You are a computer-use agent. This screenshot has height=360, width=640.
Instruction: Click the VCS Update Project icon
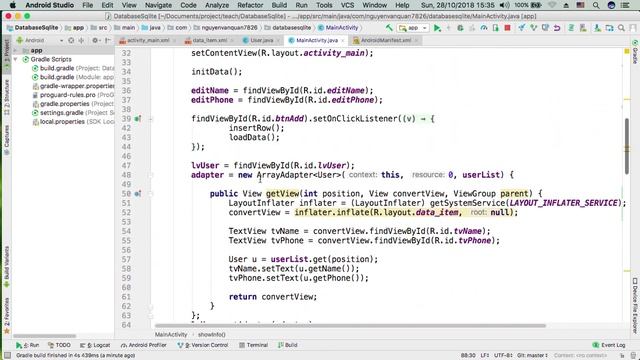click(522, 28)
